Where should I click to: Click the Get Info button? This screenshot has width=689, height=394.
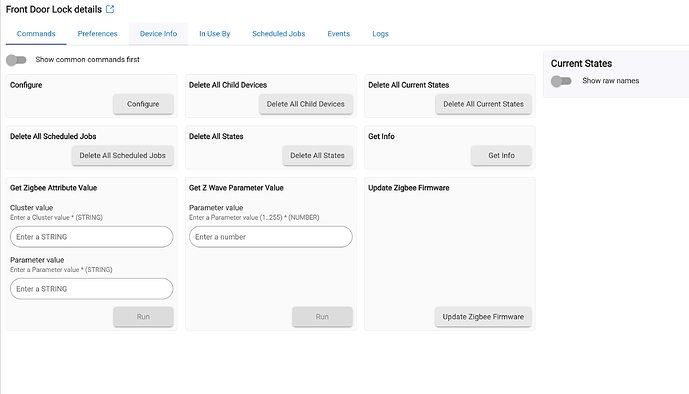pos(501,155)
